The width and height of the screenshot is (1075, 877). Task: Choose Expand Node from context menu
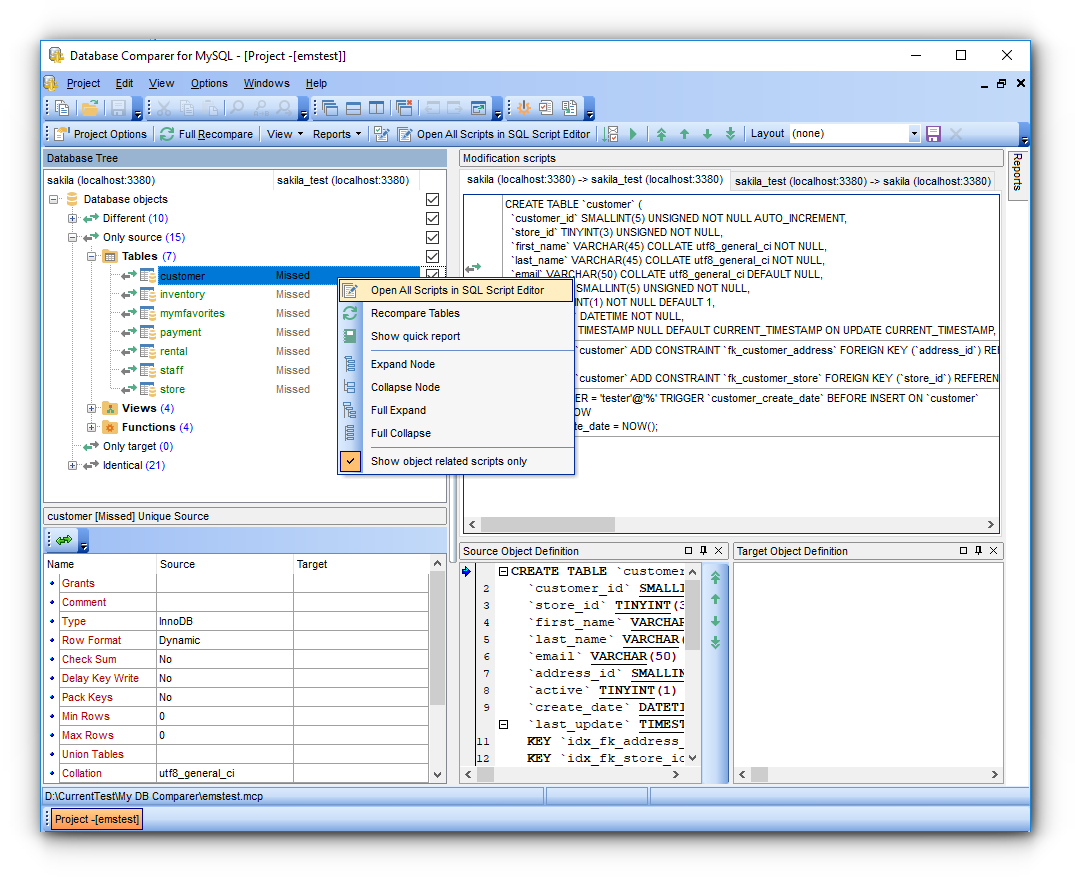pos(457,364)
